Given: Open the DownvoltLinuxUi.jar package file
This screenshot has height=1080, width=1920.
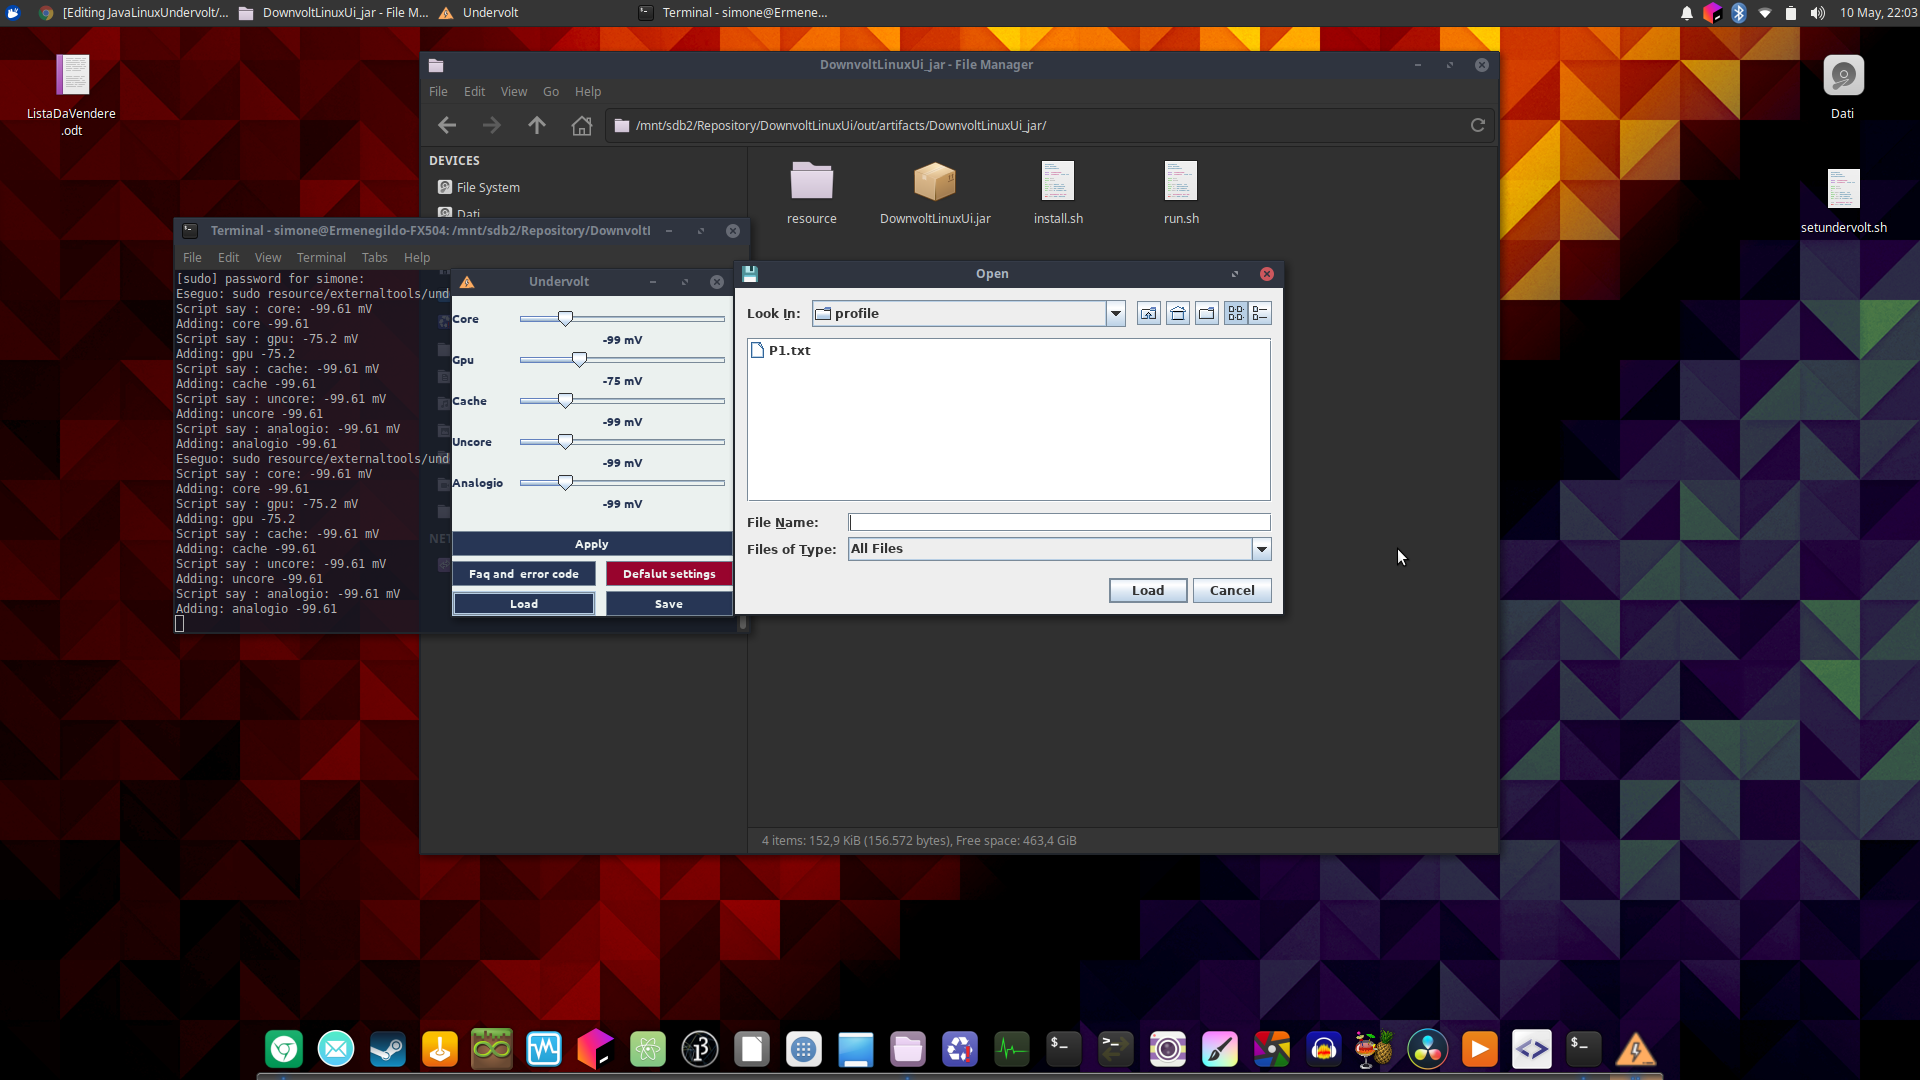Looking at the screenshot, I should (934, 184).
